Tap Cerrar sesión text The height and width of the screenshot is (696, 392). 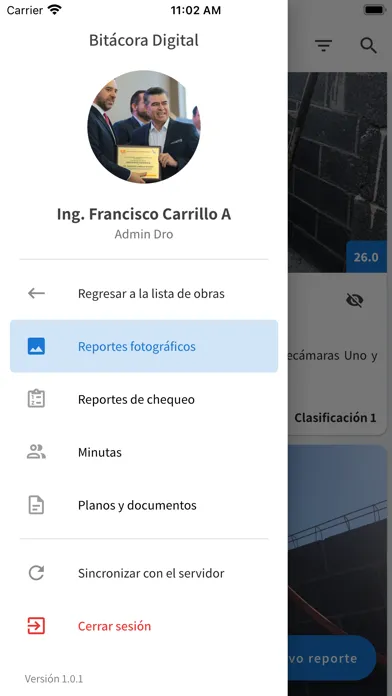tap(115, 626)
